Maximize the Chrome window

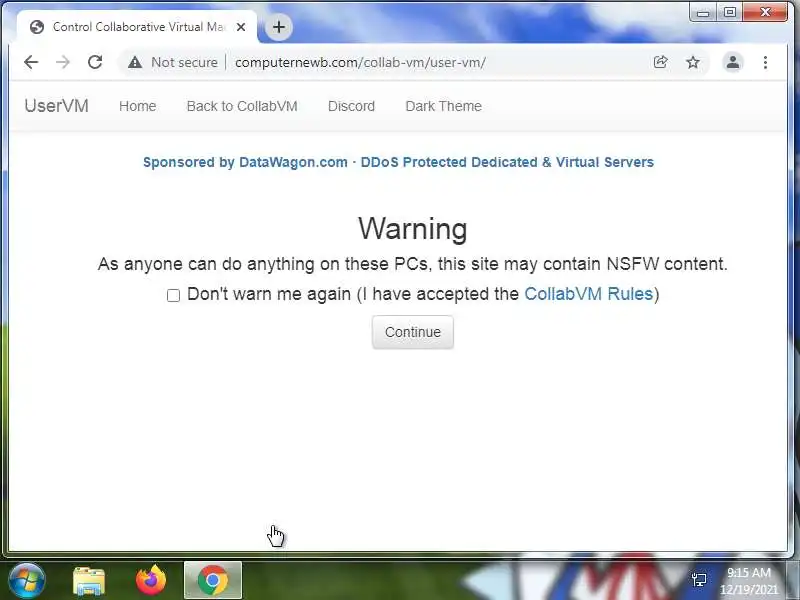tap(730, 12)
